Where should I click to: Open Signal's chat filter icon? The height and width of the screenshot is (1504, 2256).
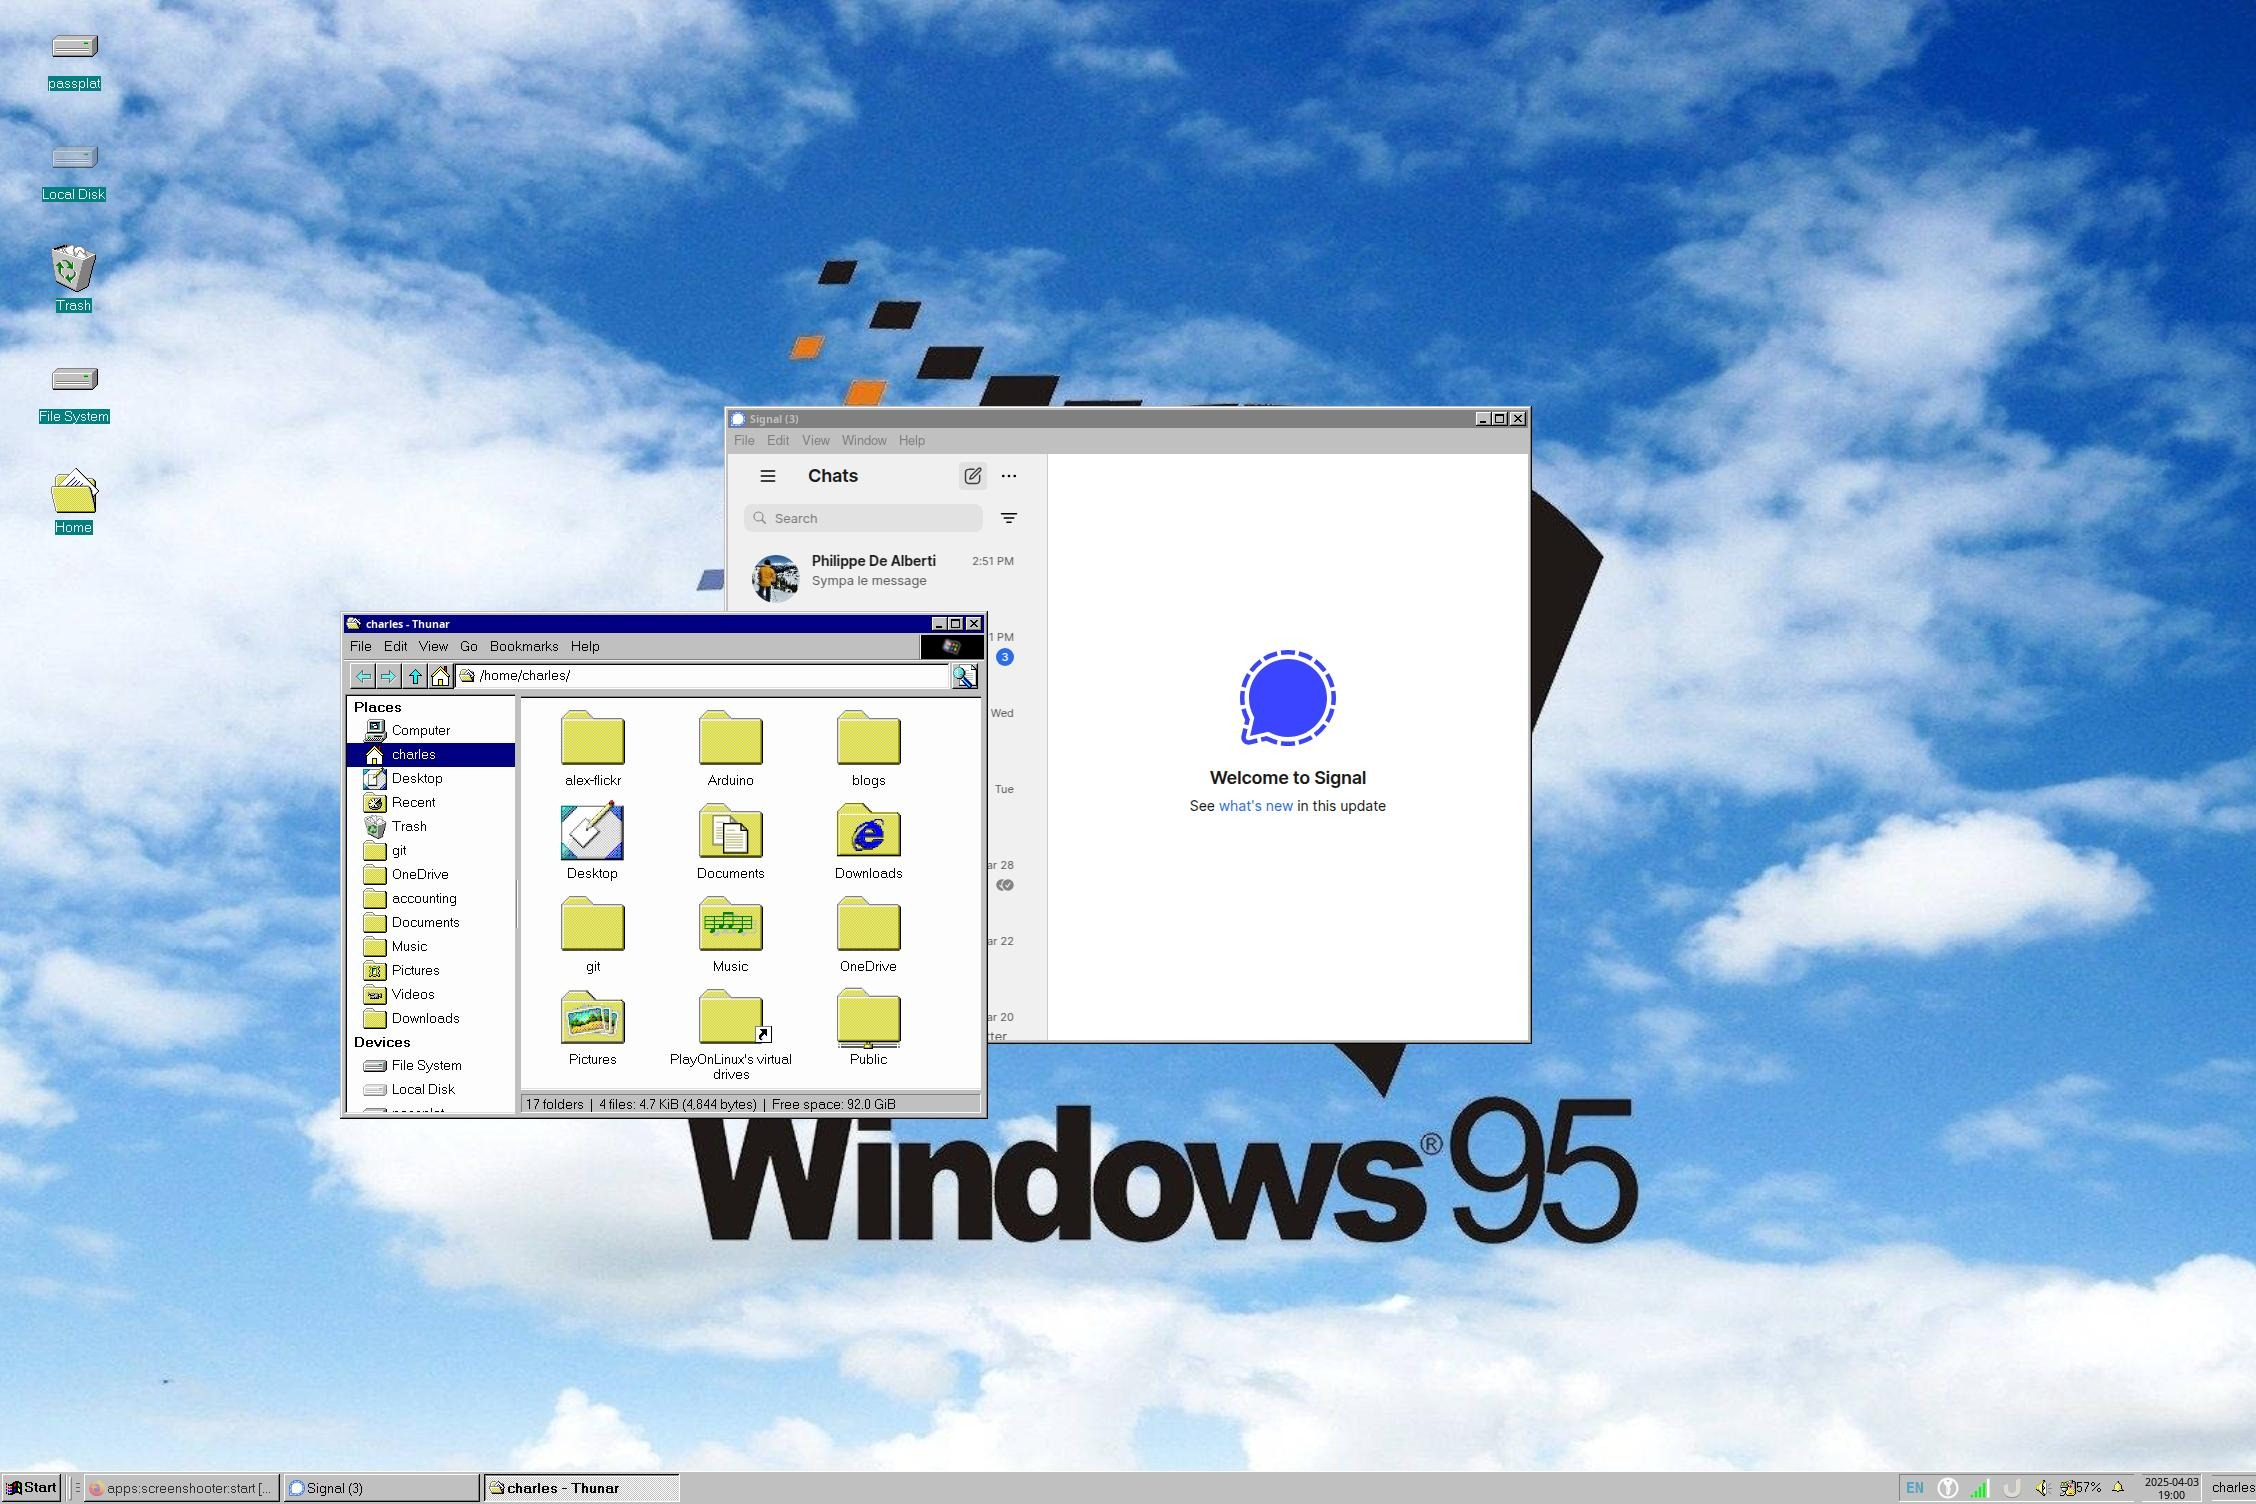[x=1009, y=518]
